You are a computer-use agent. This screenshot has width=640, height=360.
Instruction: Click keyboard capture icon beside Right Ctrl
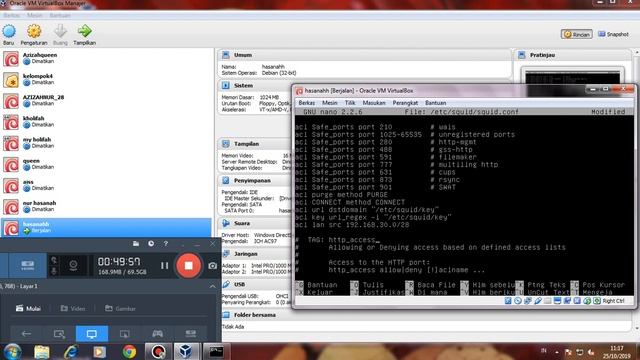pos(597,301)
